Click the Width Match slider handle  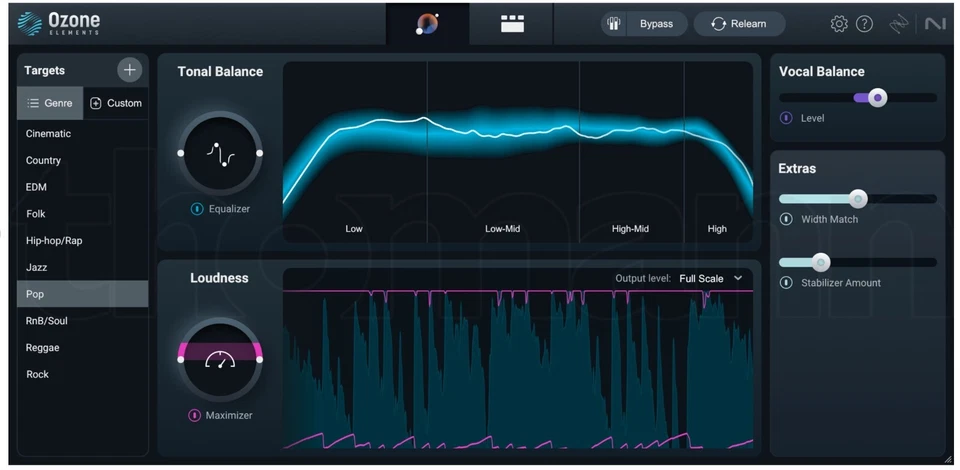[x=858, y=199]
